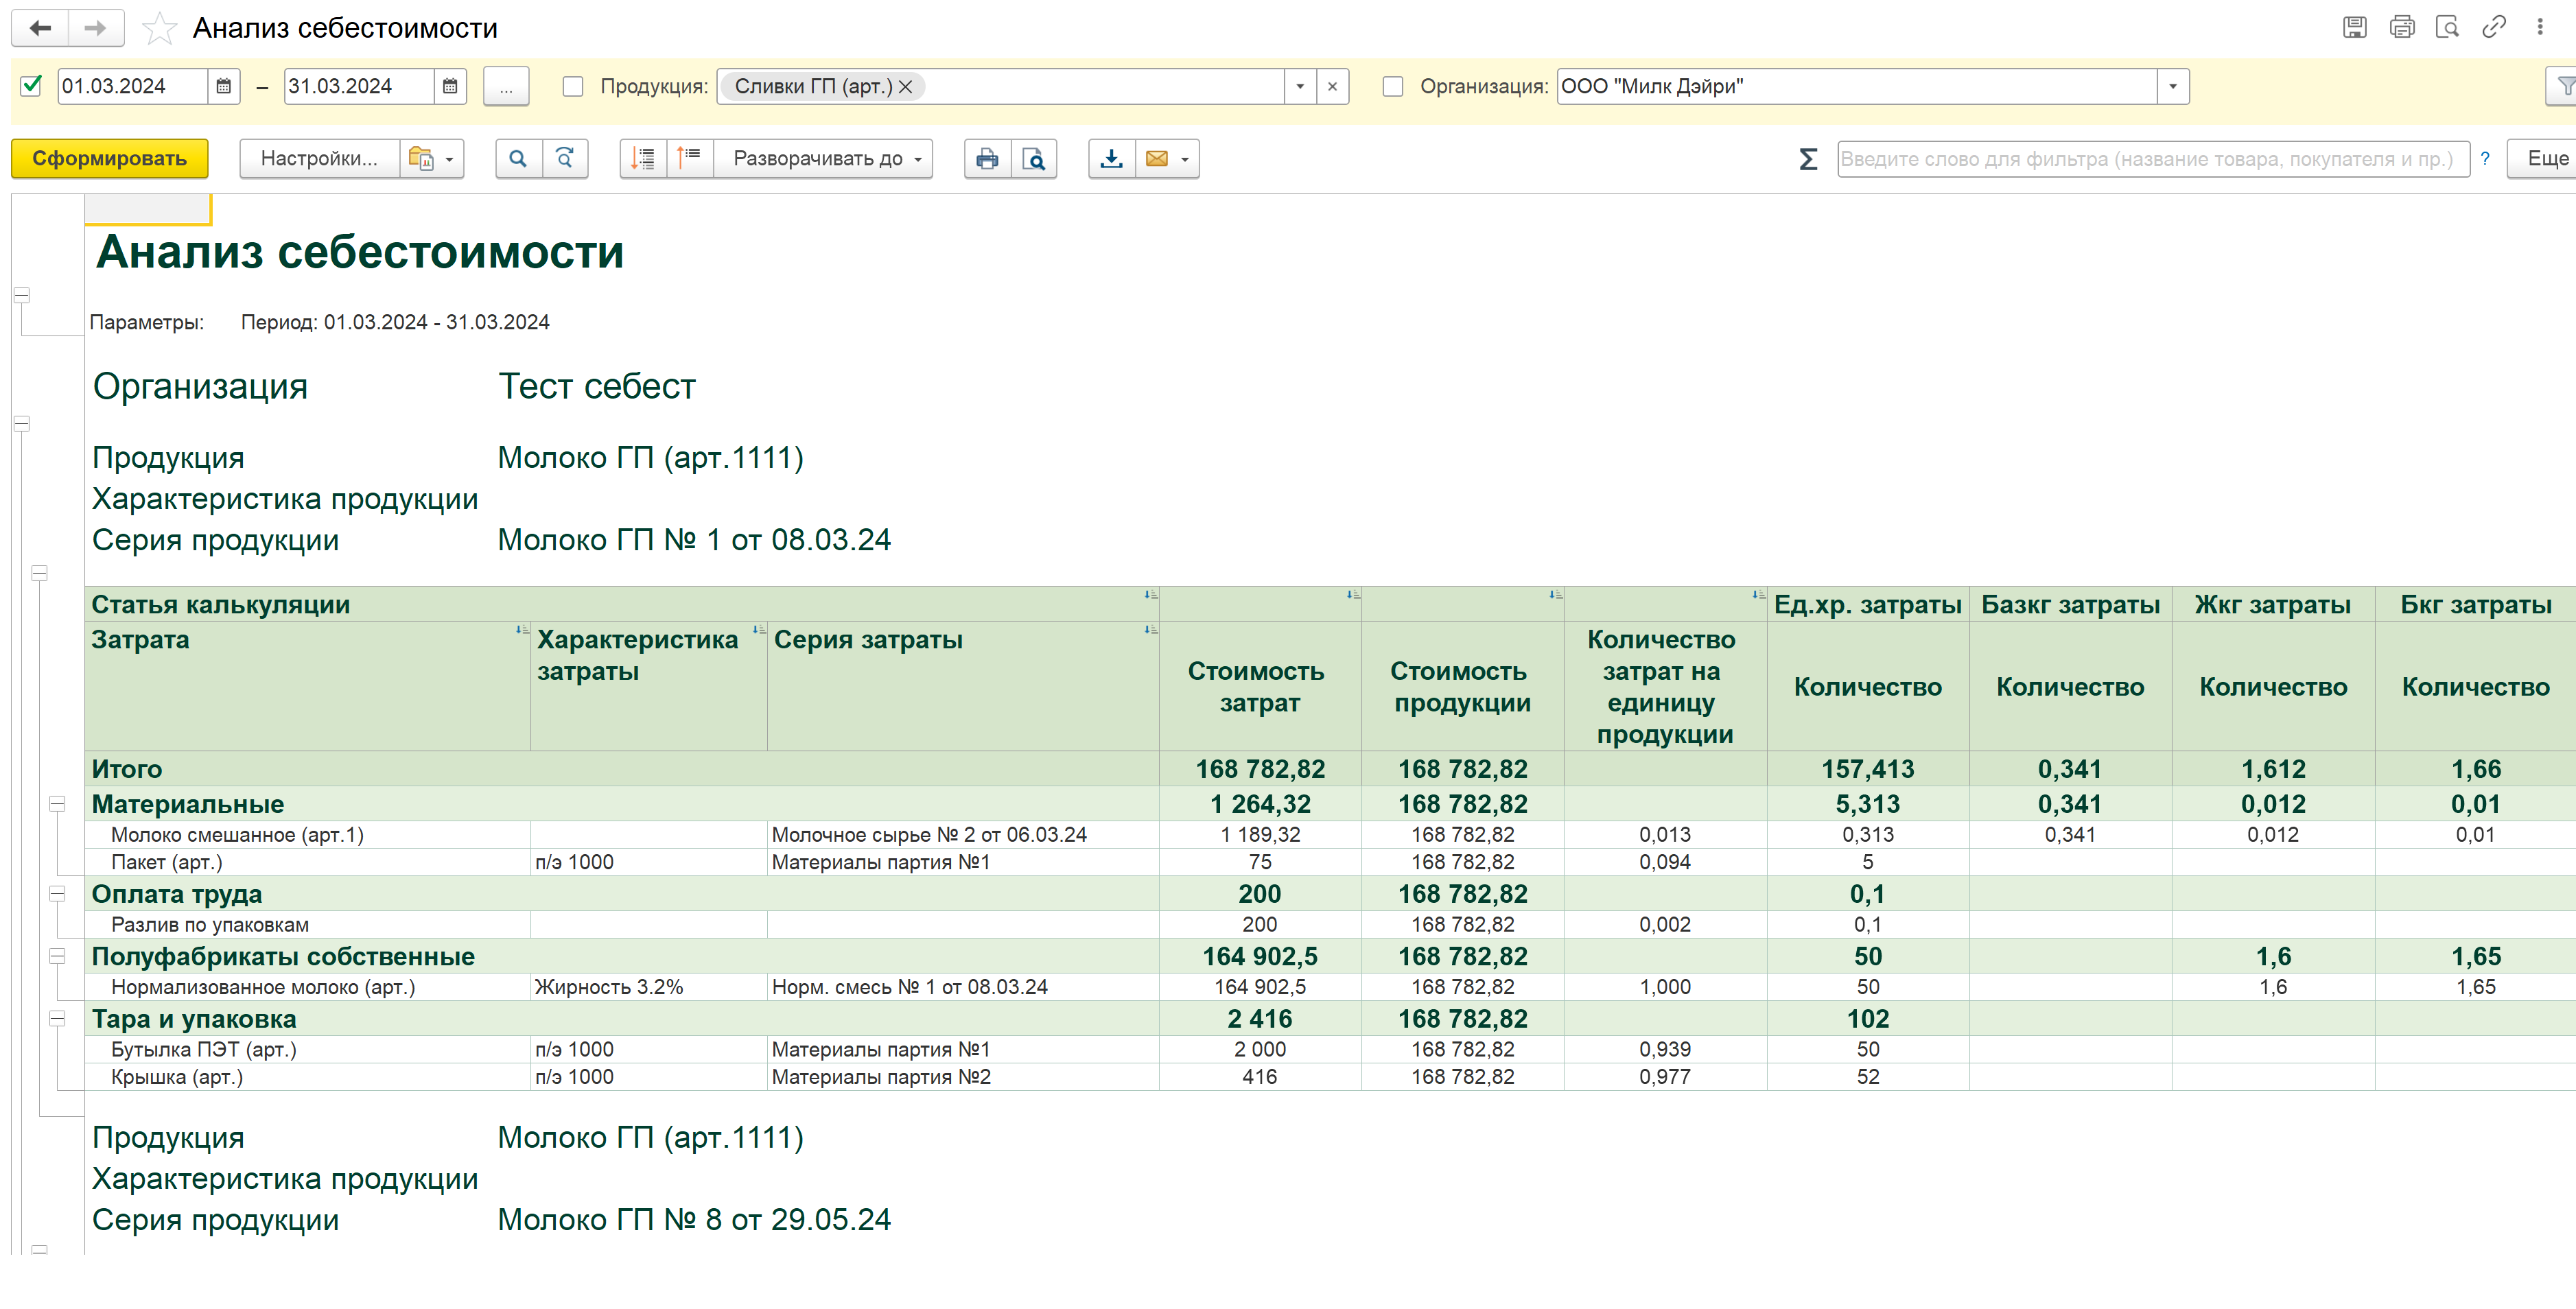Open start date calendar picker

tap(224, 86)
